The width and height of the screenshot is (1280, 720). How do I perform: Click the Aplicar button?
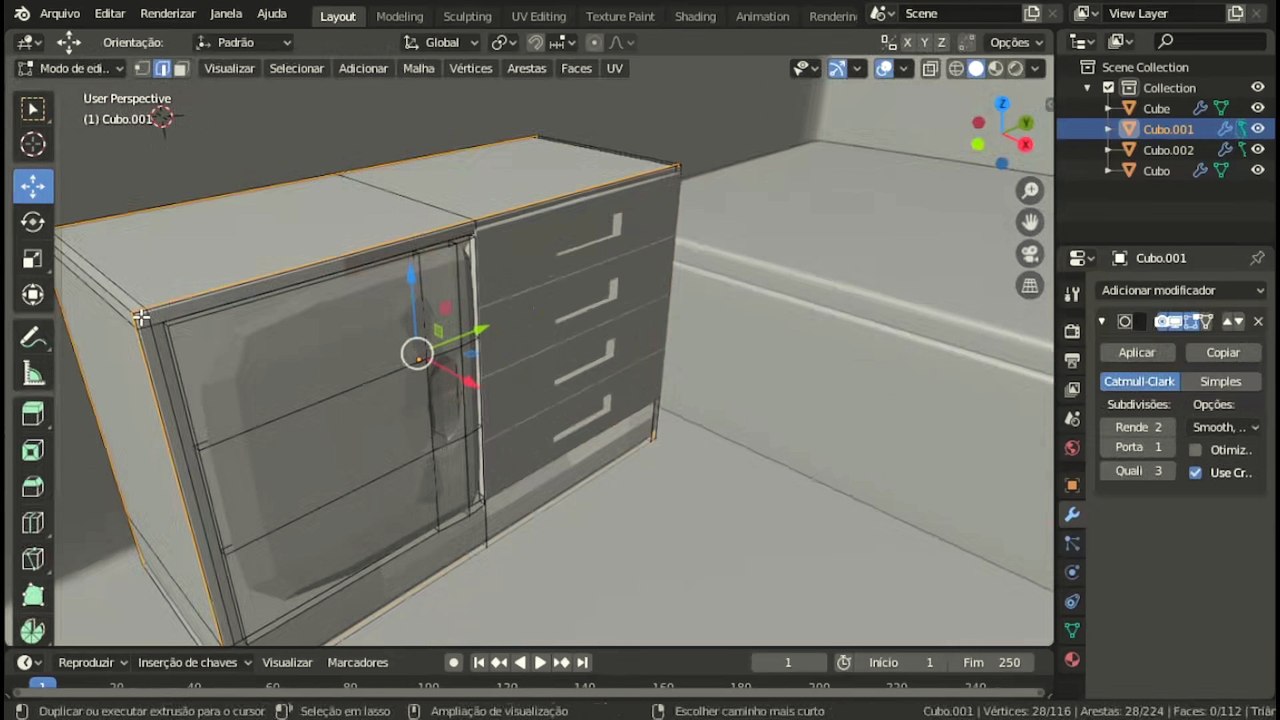[x=1137, y=353]
